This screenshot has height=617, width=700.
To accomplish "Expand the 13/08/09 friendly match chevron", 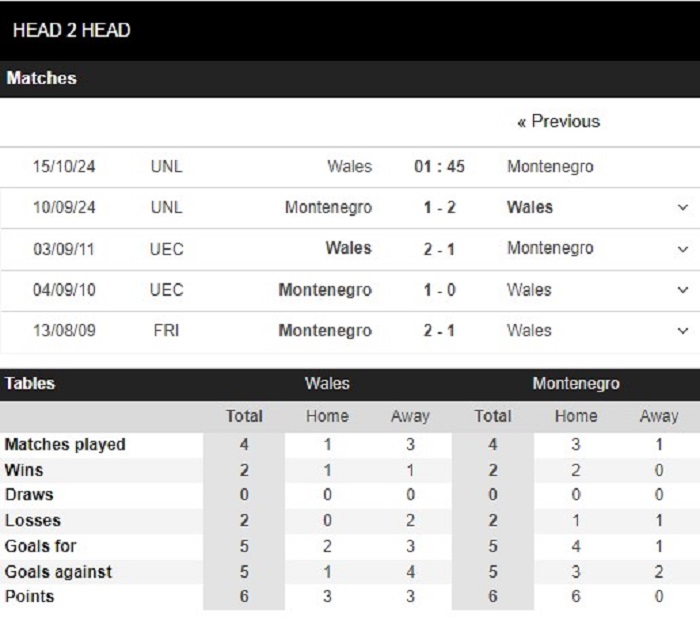I will [683, 331].
